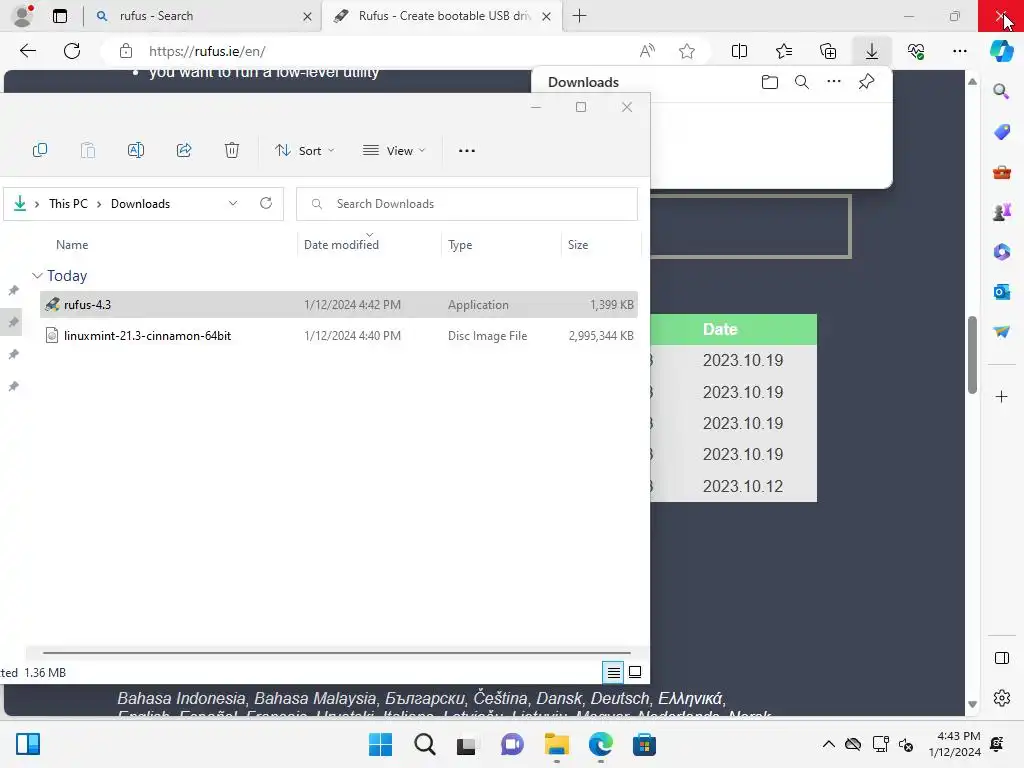Click the web page vertical scrollbar thumb
1024x768 pixels.
[x=972, y=355]
